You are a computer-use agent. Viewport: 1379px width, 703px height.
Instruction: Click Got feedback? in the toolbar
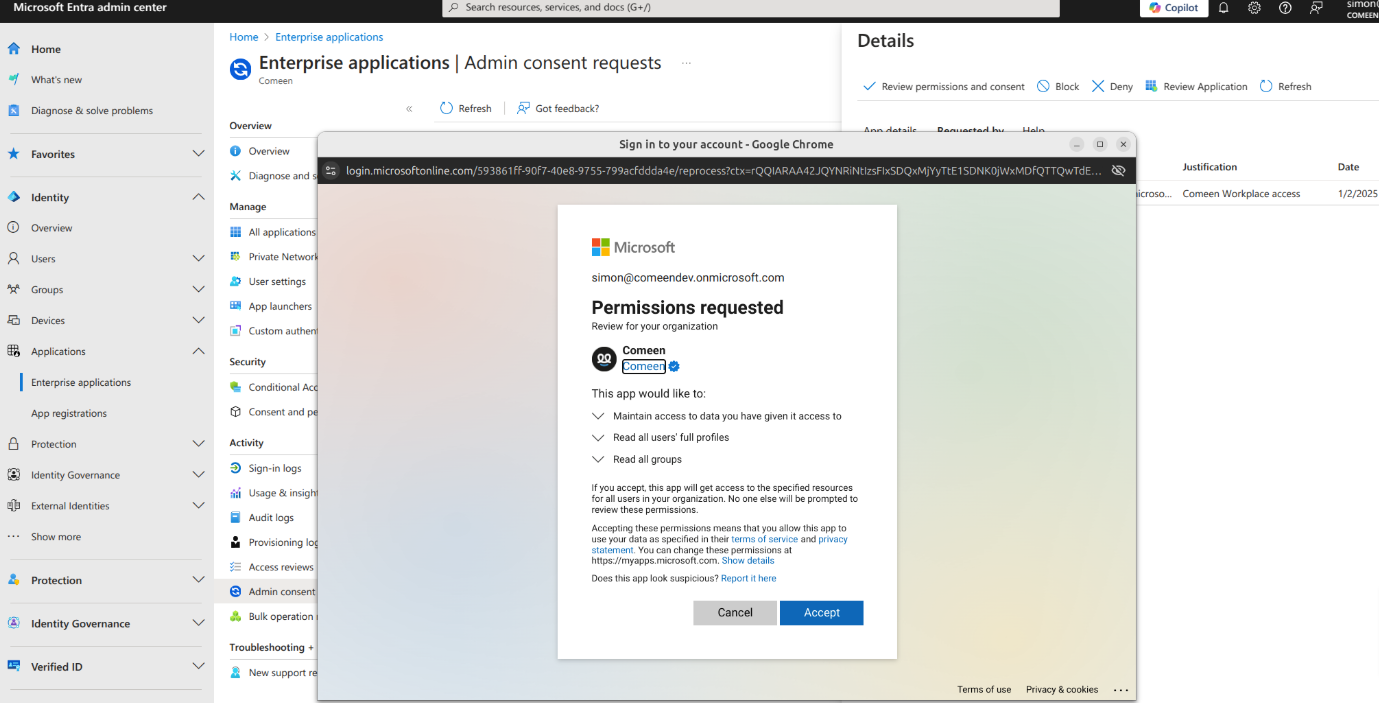[558, 108]
